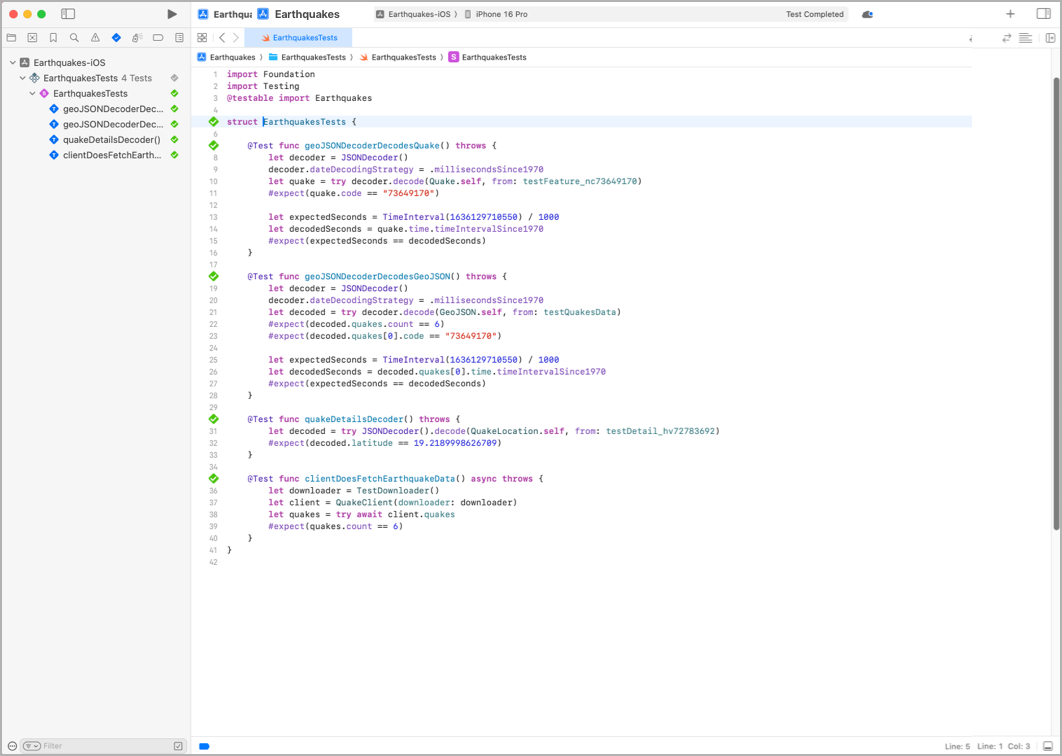Click the testFeature_nc73649170 identifier
Image resolution: width=1062 pixels, height=756 pixels.
pos(581,182)
